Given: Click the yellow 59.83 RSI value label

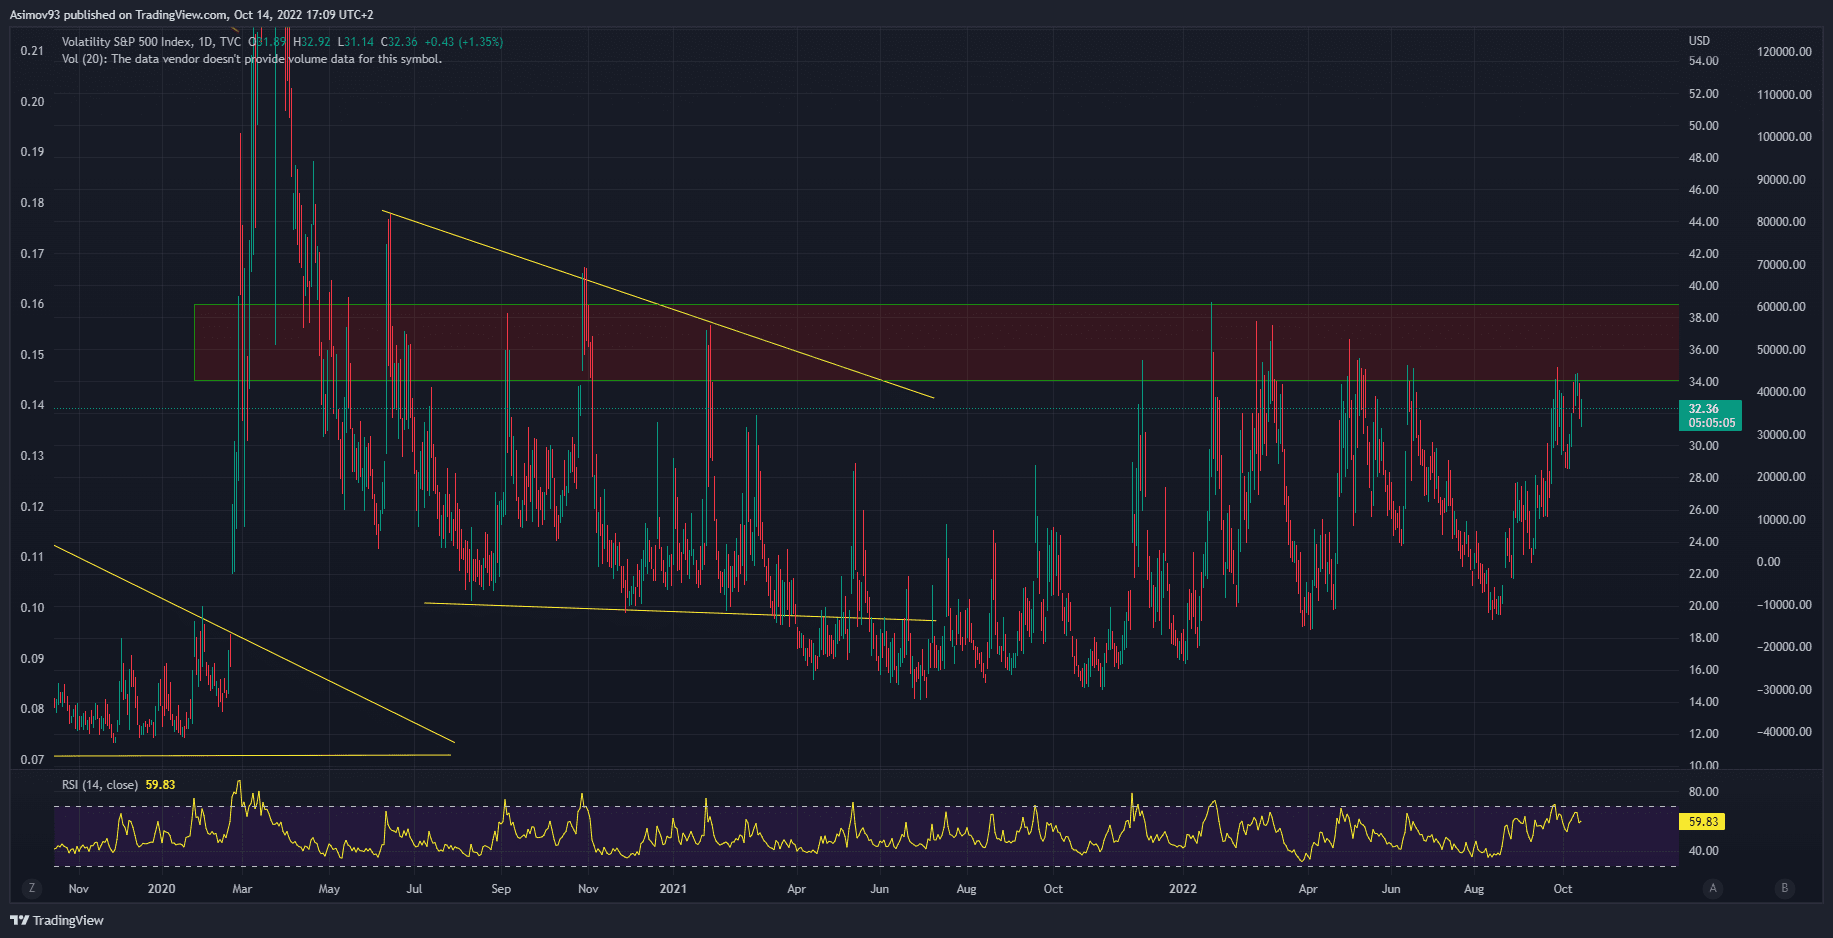Looking at the screenshot, I should click(x=1702, y=822).
